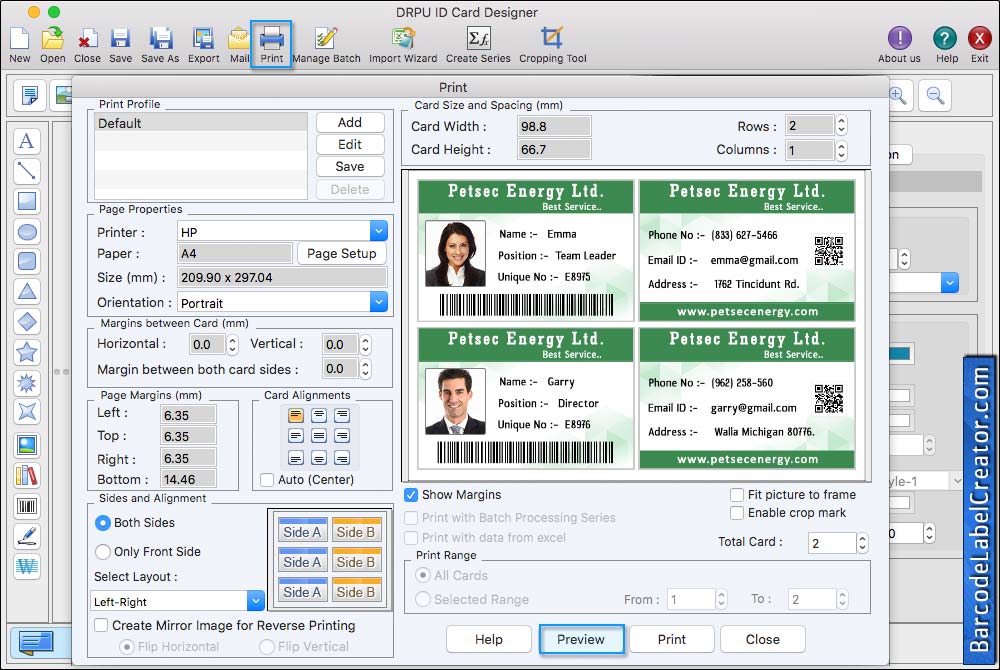Open Page Setup

[x=342, y=254]
